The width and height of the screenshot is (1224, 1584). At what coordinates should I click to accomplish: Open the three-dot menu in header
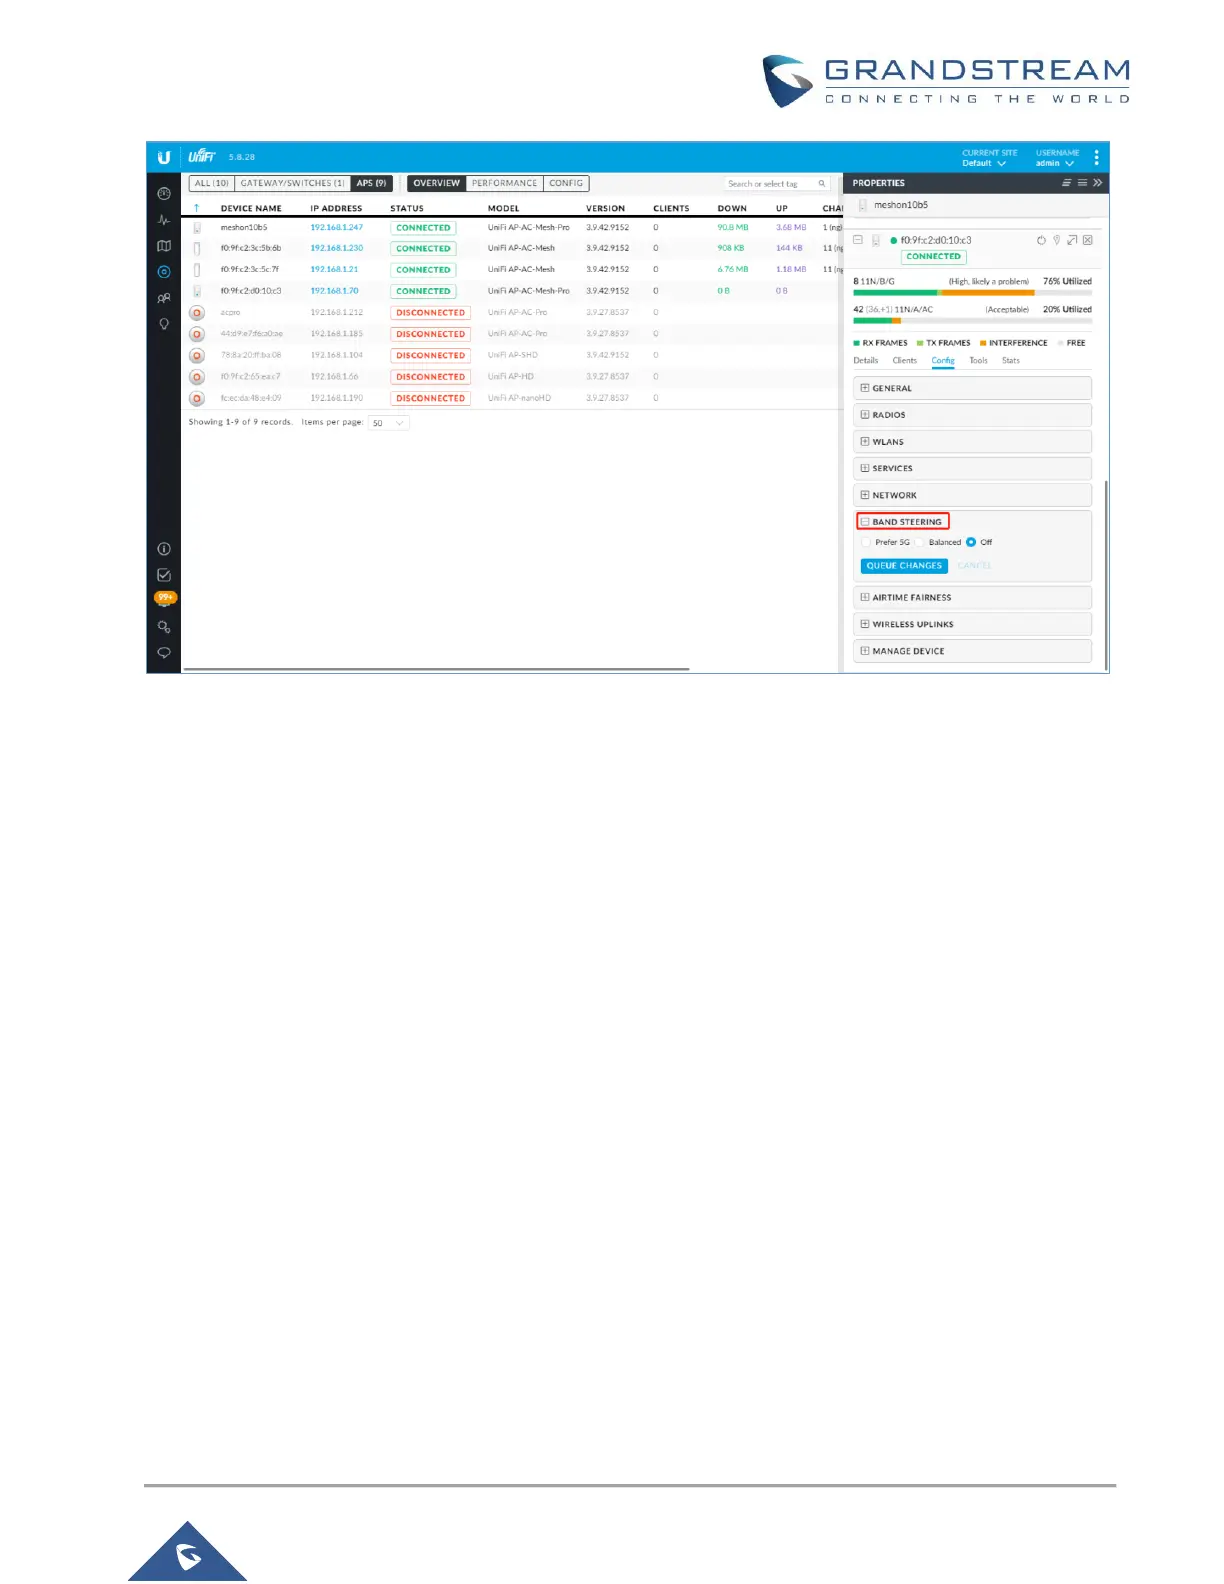coord(1096,158)
